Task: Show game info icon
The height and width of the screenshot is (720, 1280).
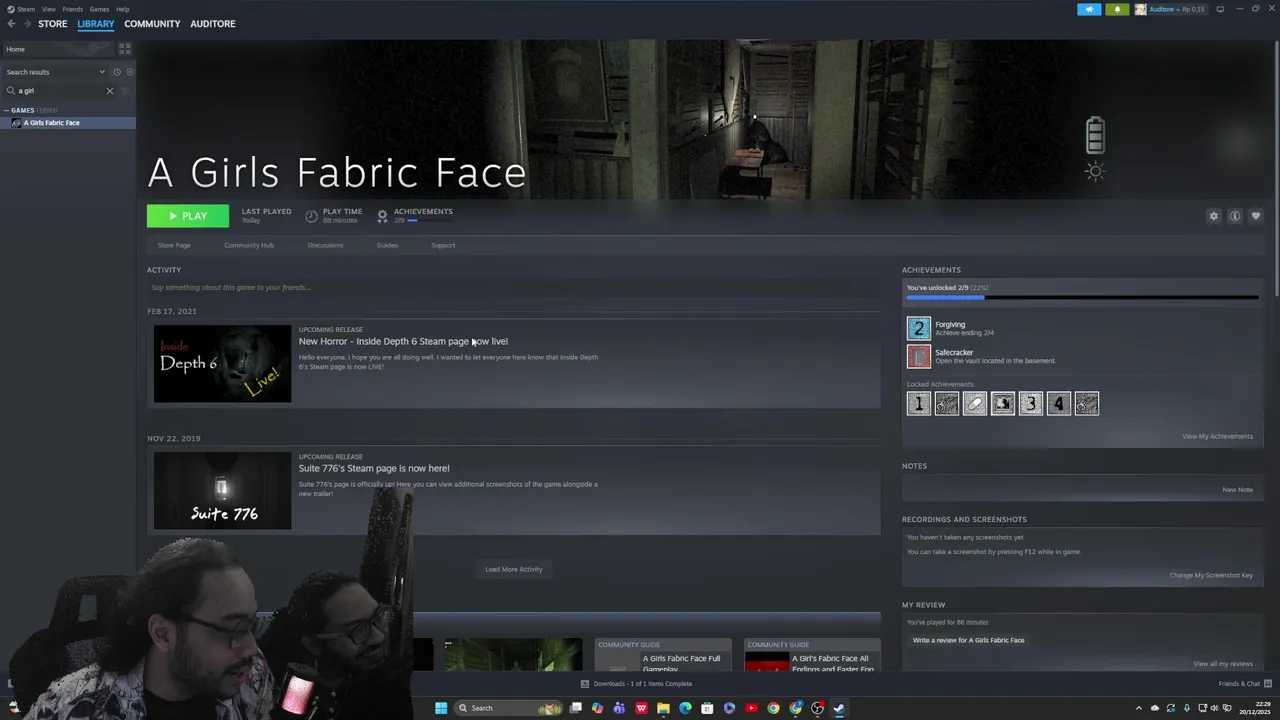Action: tap(1235, 216)
